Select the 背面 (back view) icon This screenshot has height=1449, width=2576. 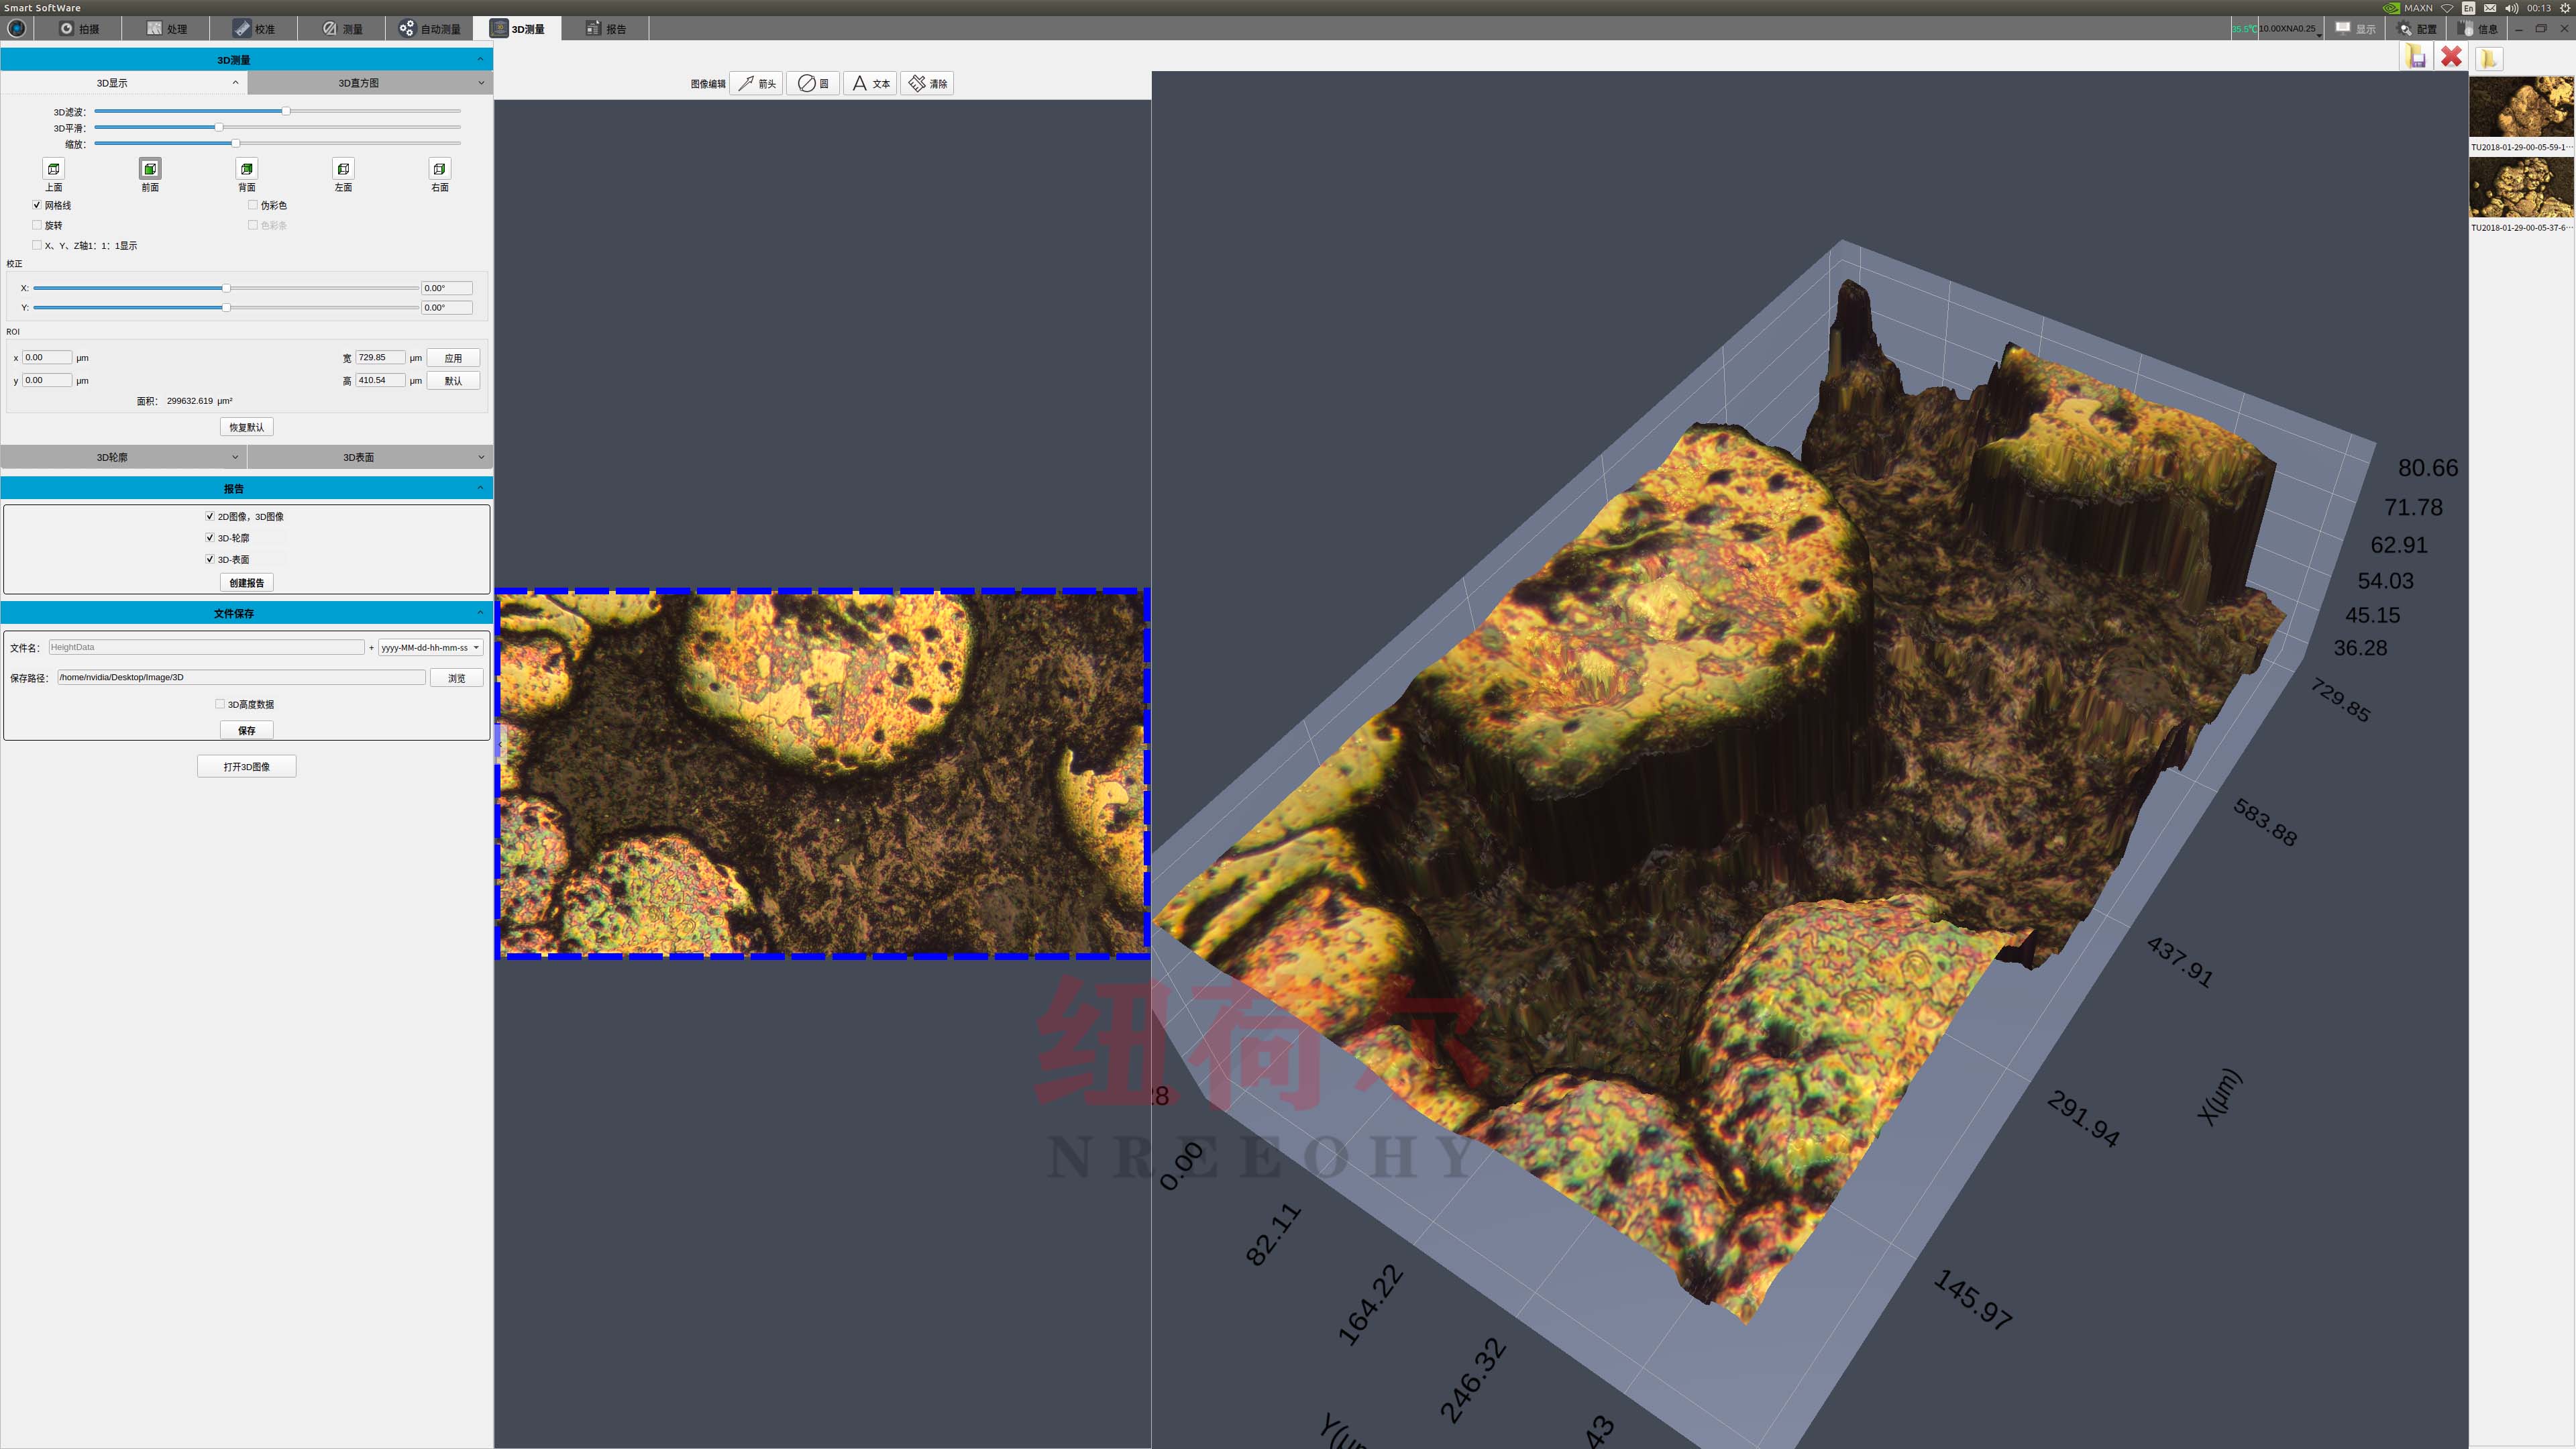click(247, 169)
